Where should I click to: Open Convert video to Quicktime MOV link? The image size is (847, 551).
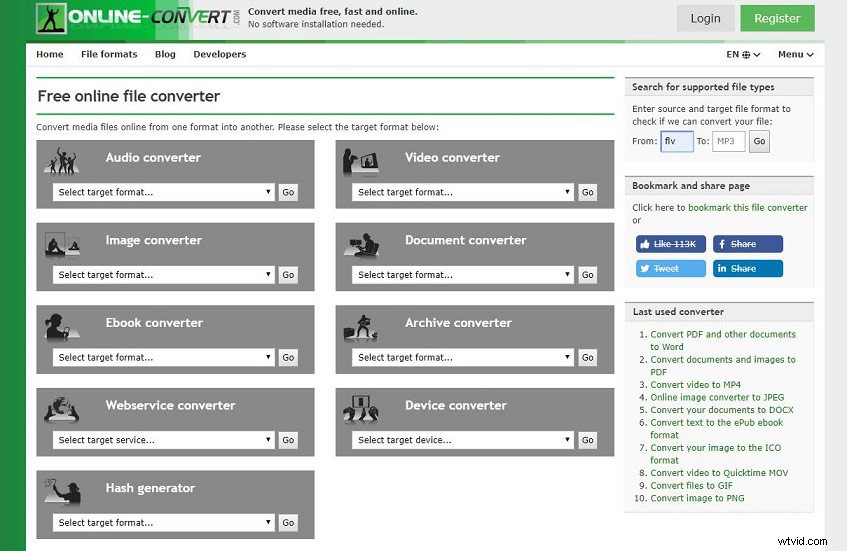(x=719, y=473)
